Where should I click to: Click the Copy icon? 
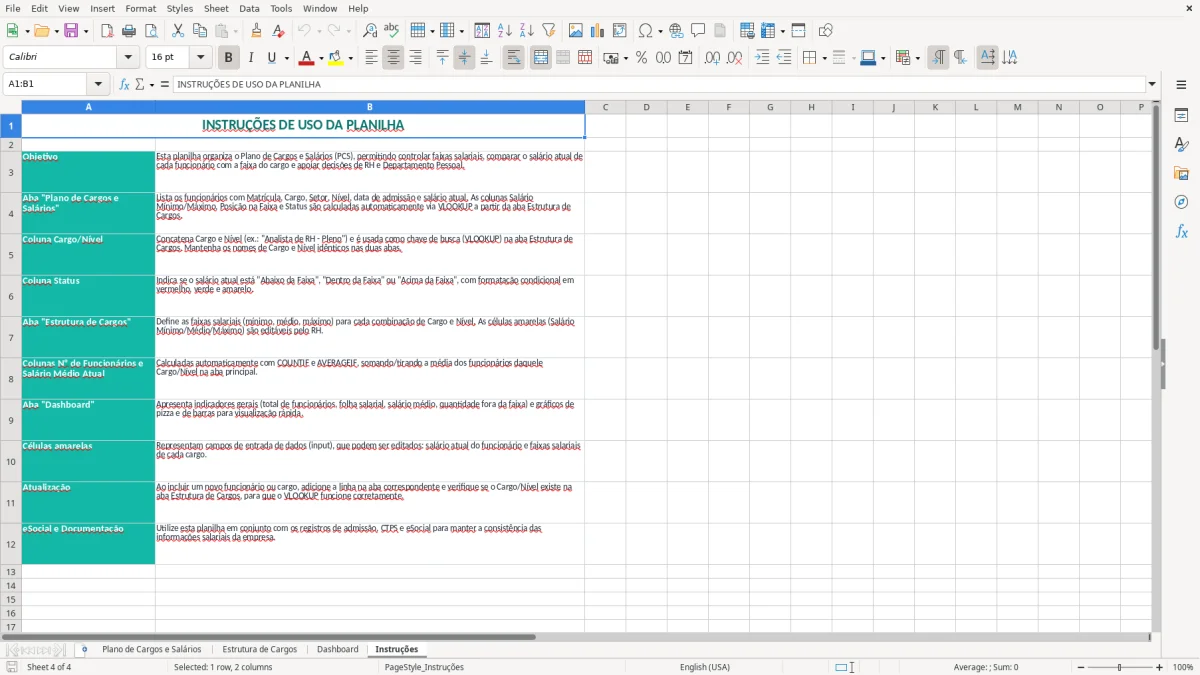pos(199,31)
